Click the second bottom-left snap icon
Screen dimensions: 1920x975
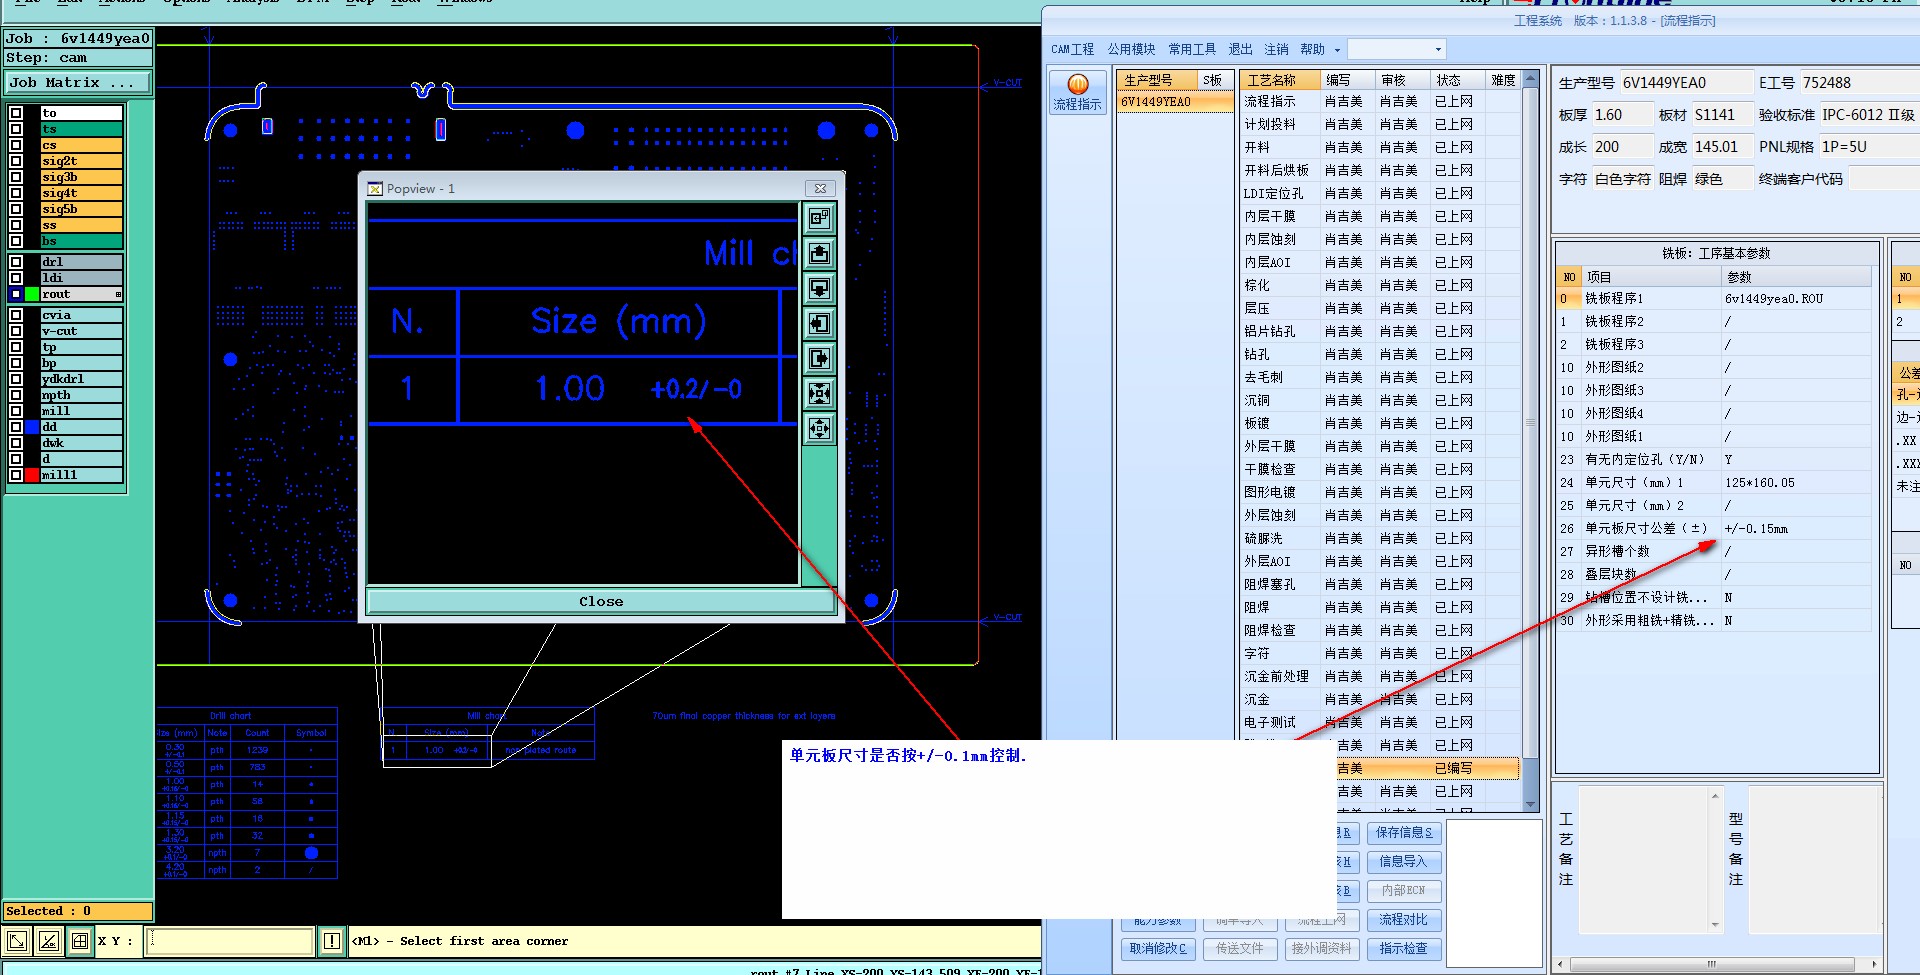(x=48, y=941)
